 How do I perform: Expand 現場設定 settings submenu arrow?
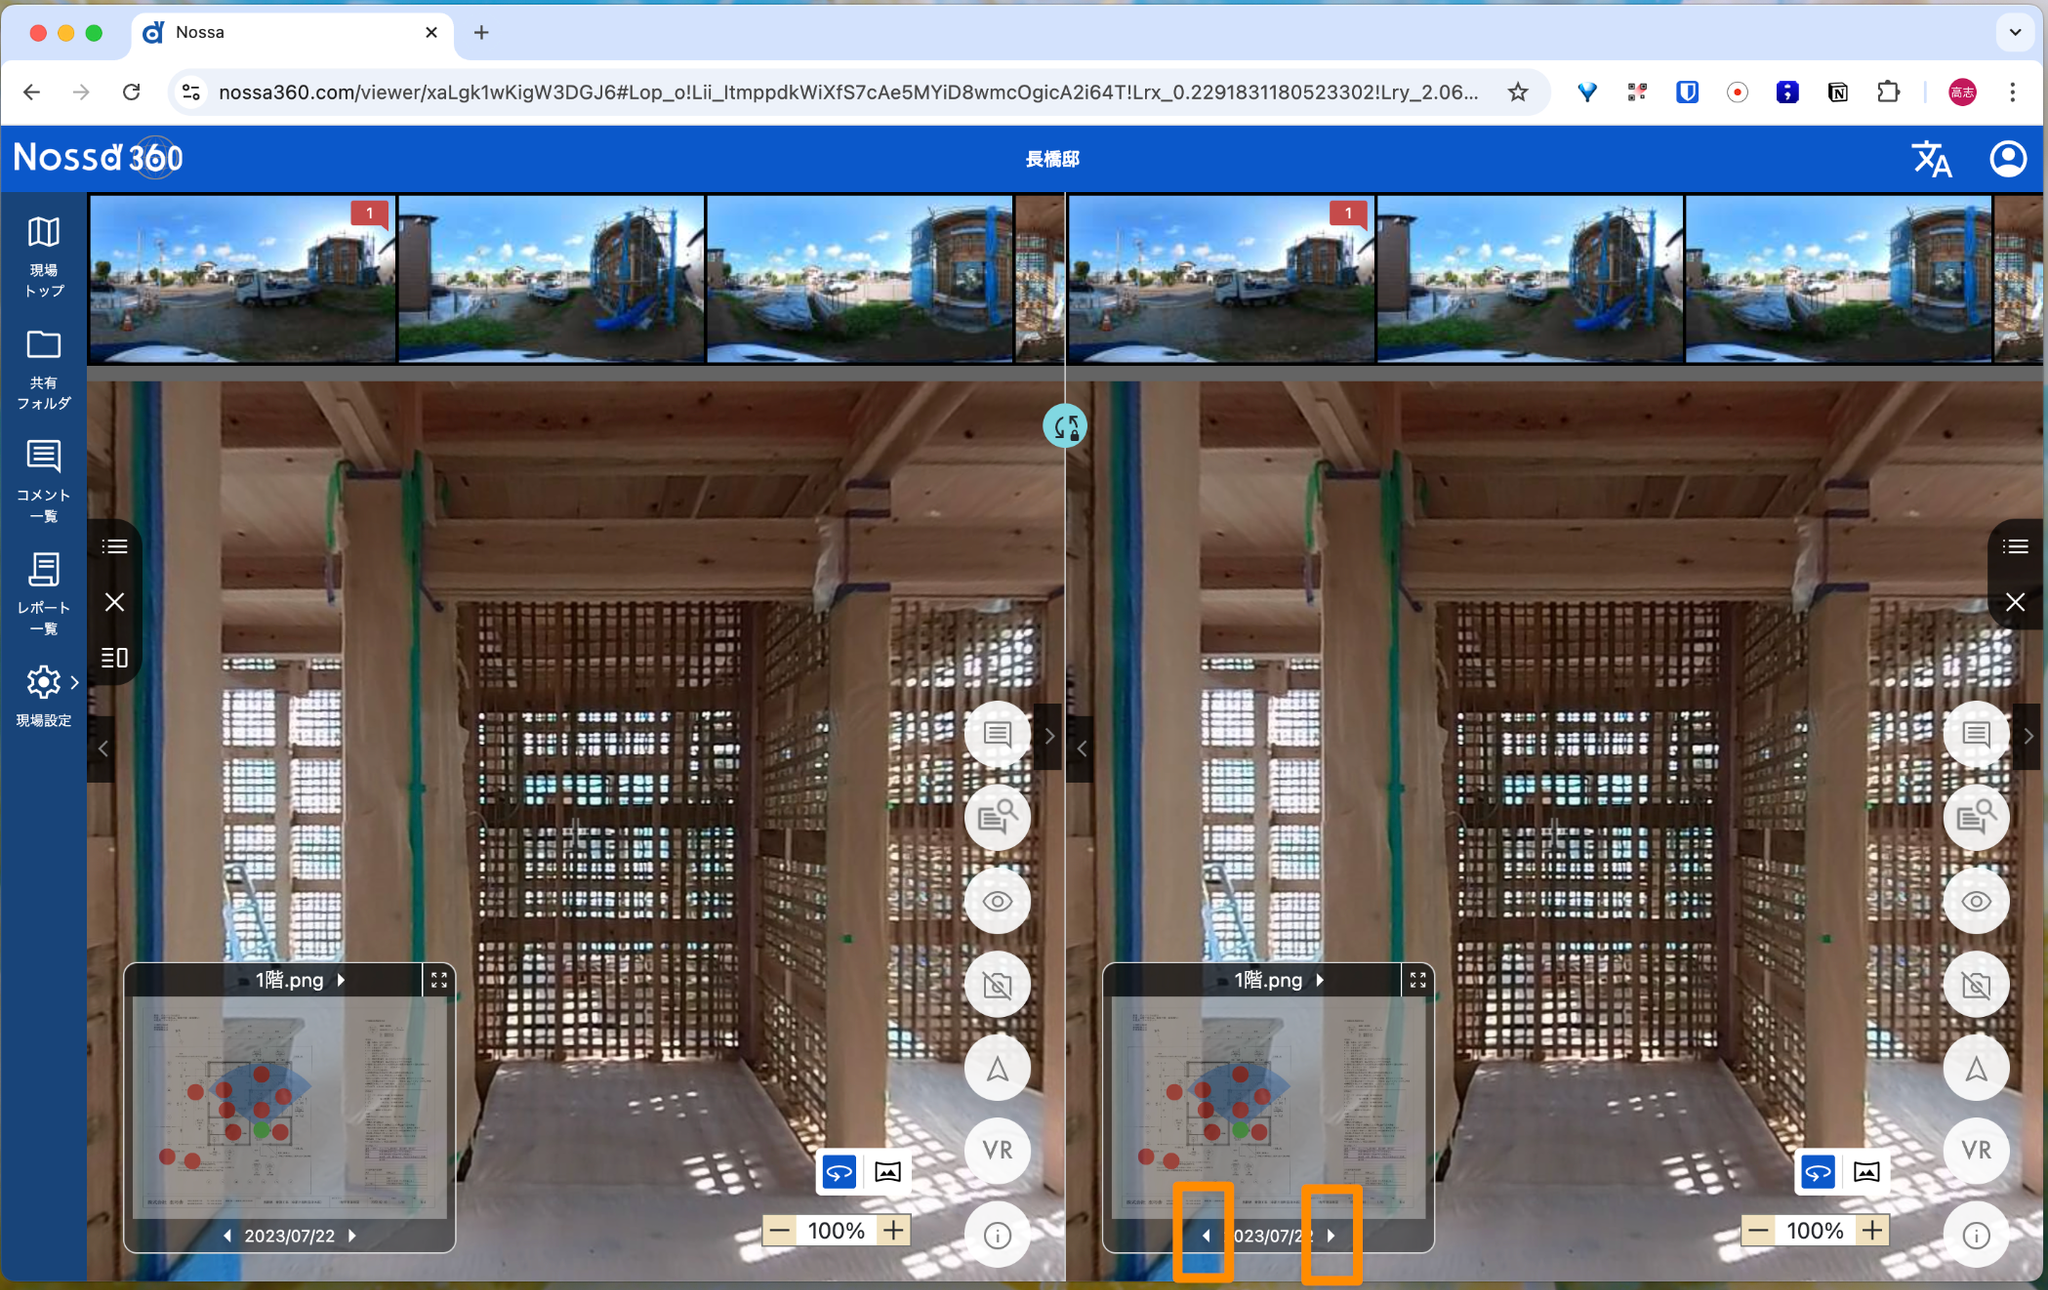point(74,682)
